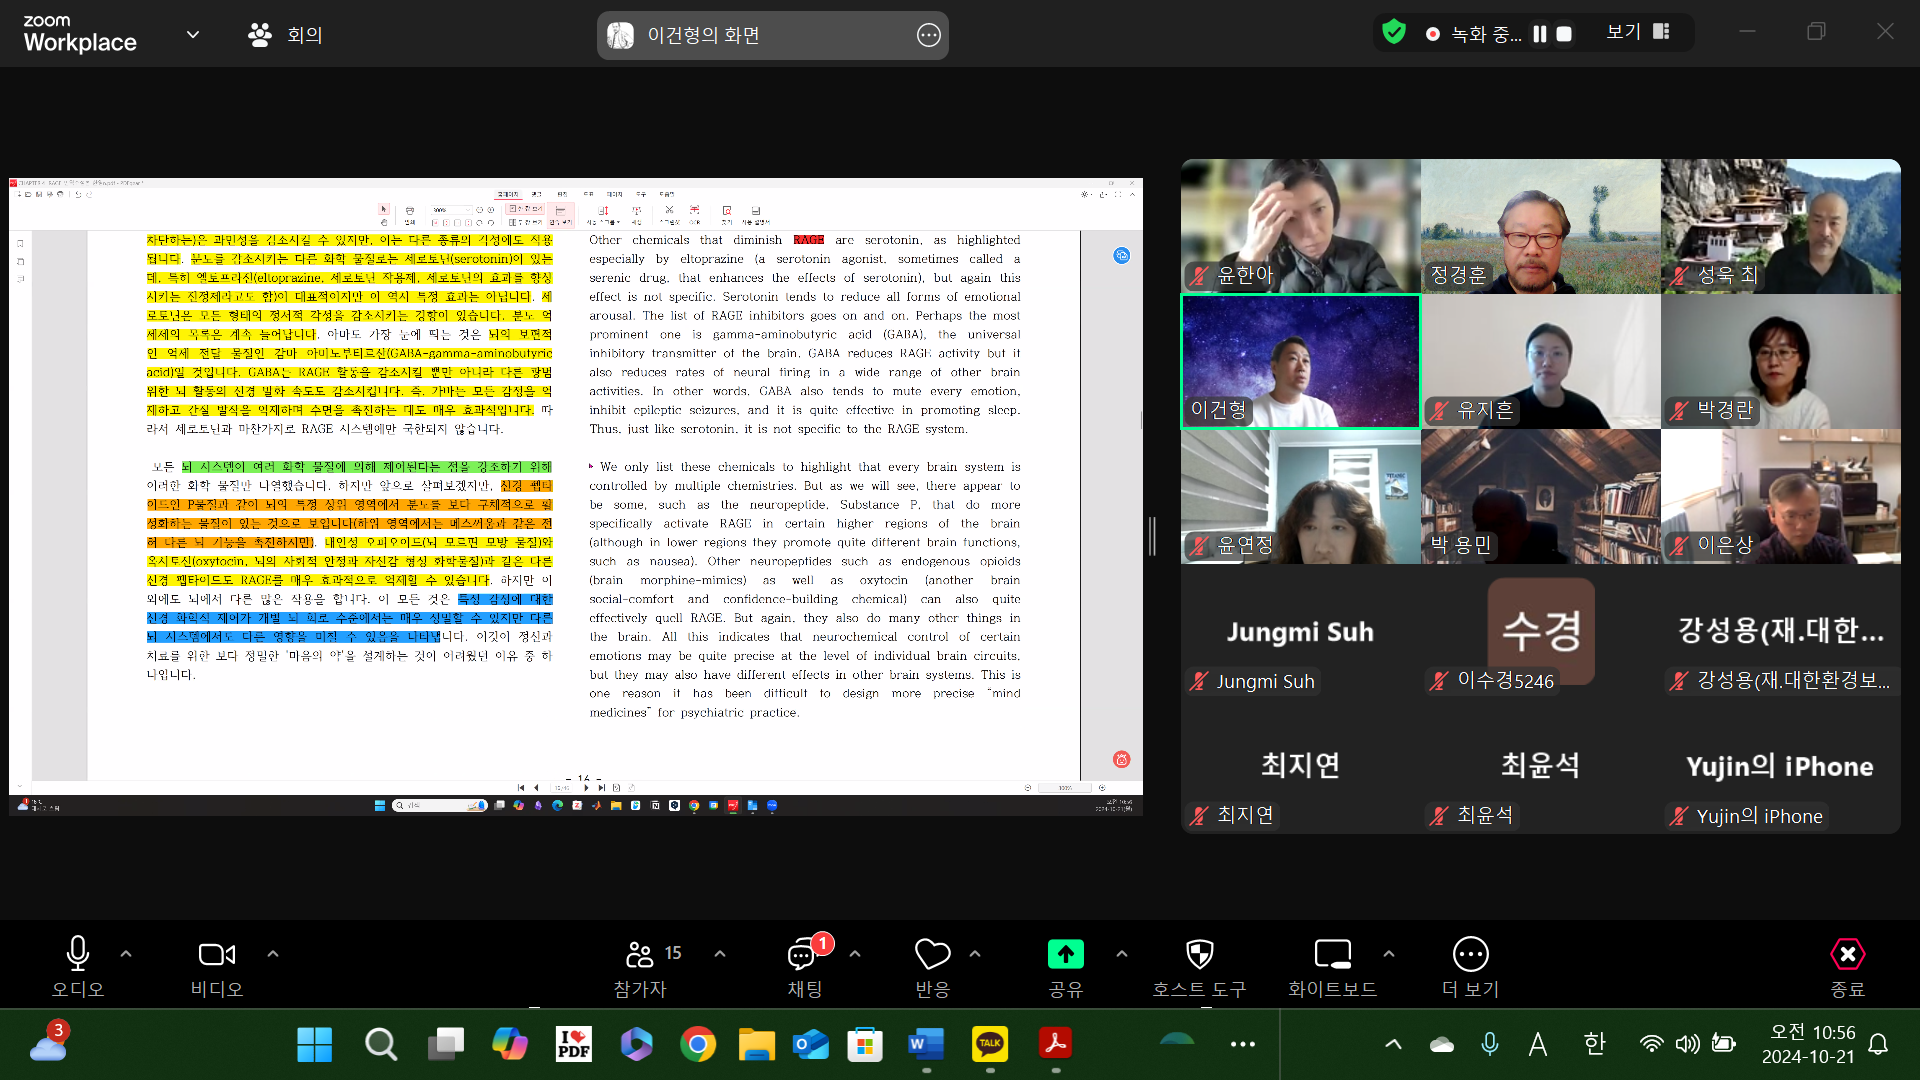Click the OneDrive cloud tray icon
Screen dimensions: 1920x1080
pos(1442,1044)
